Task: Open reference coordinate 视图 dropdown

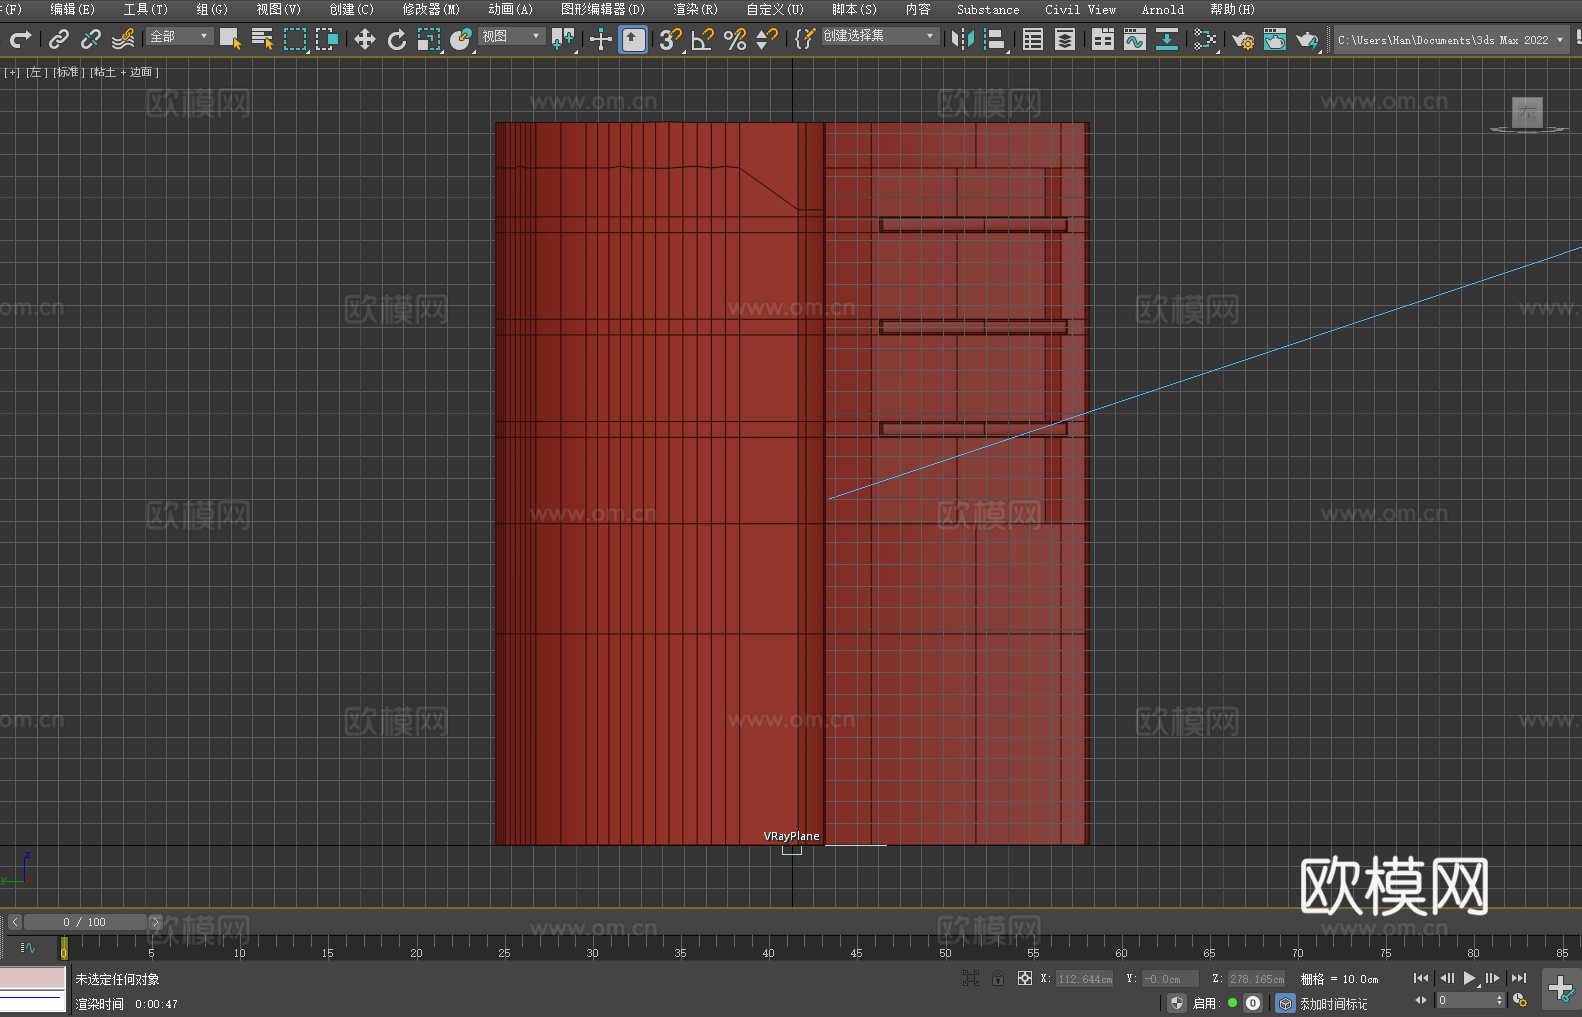Action: (511, 36)
